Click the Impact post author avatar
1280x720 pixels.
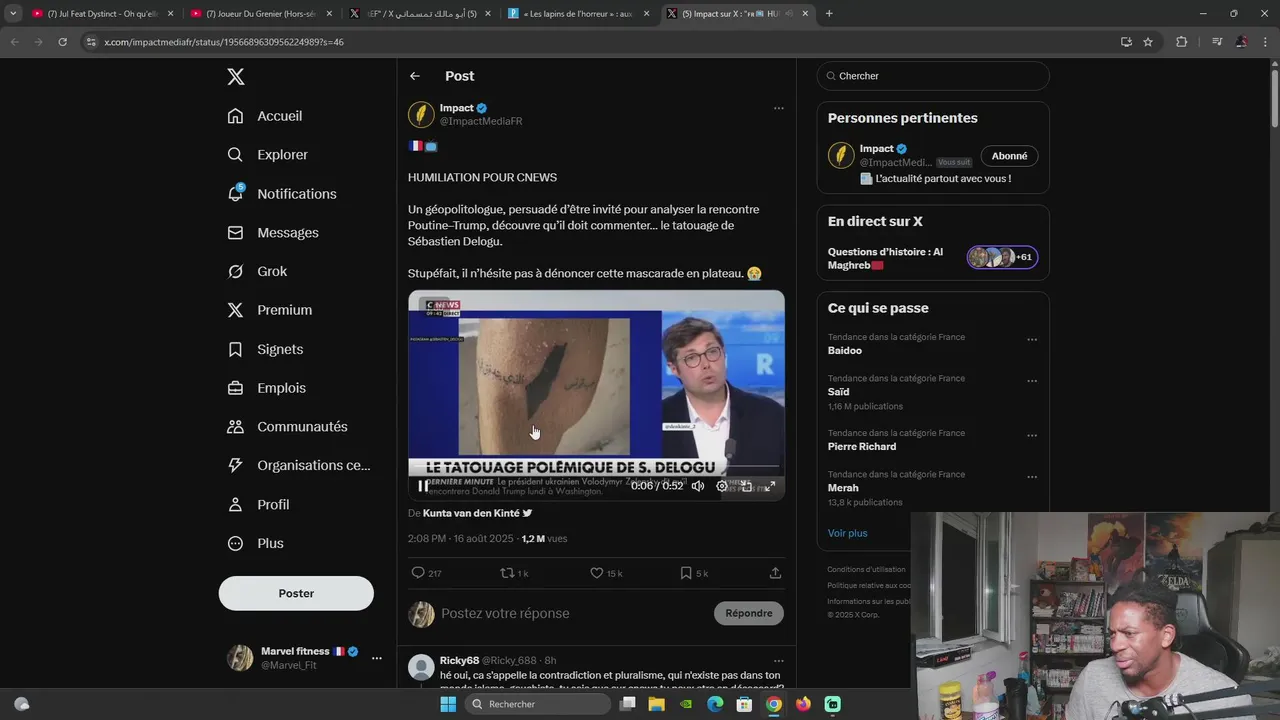[x=421, y=114]
